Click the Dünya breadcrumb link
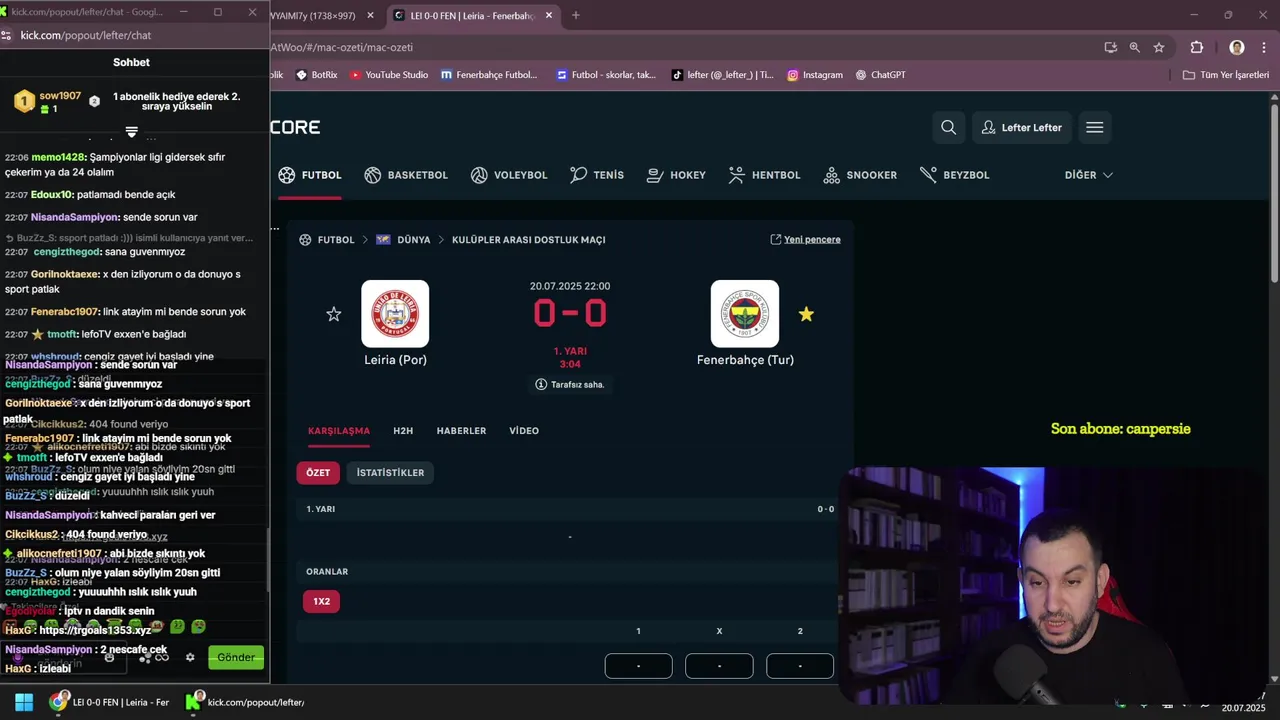1280x720 pixels. (x=413, y=240)
